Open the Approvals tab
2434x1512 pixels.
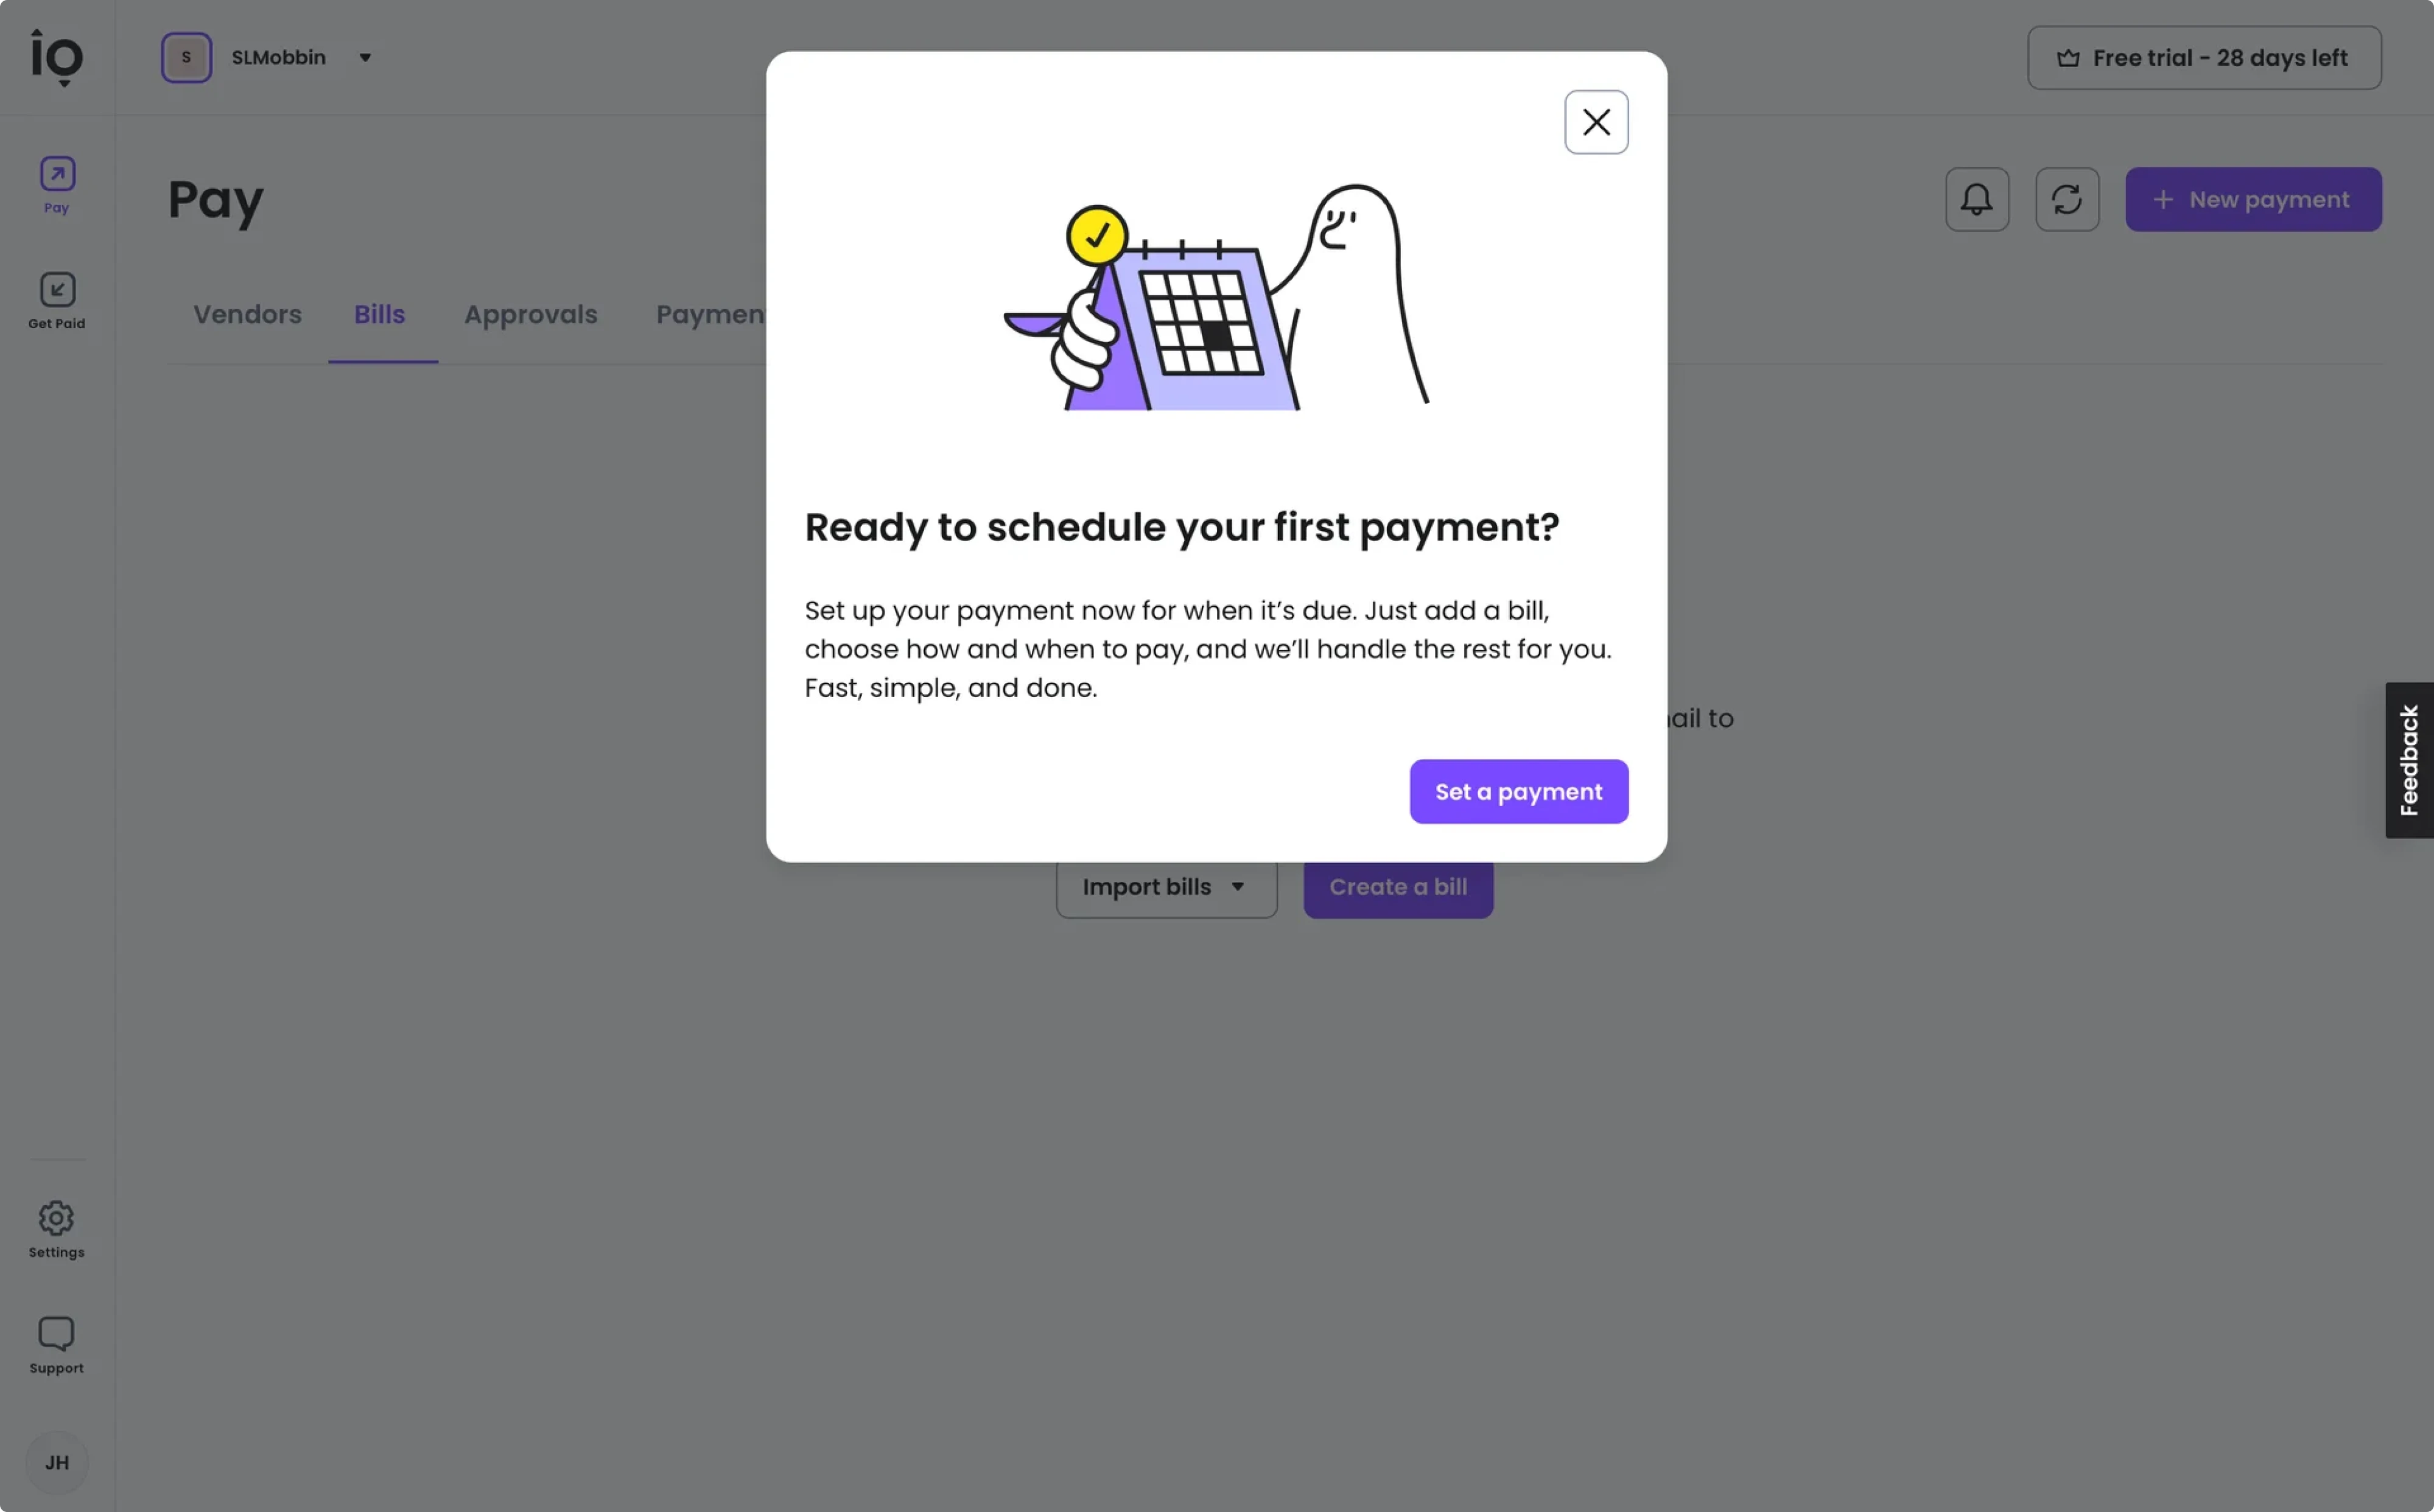coord(530,314)
